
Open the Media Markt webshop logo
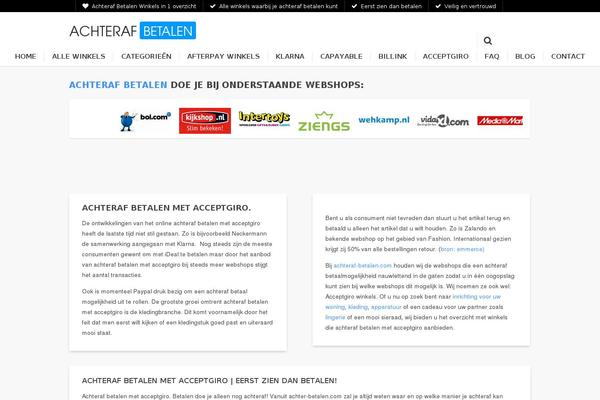[x=500, y=121]
